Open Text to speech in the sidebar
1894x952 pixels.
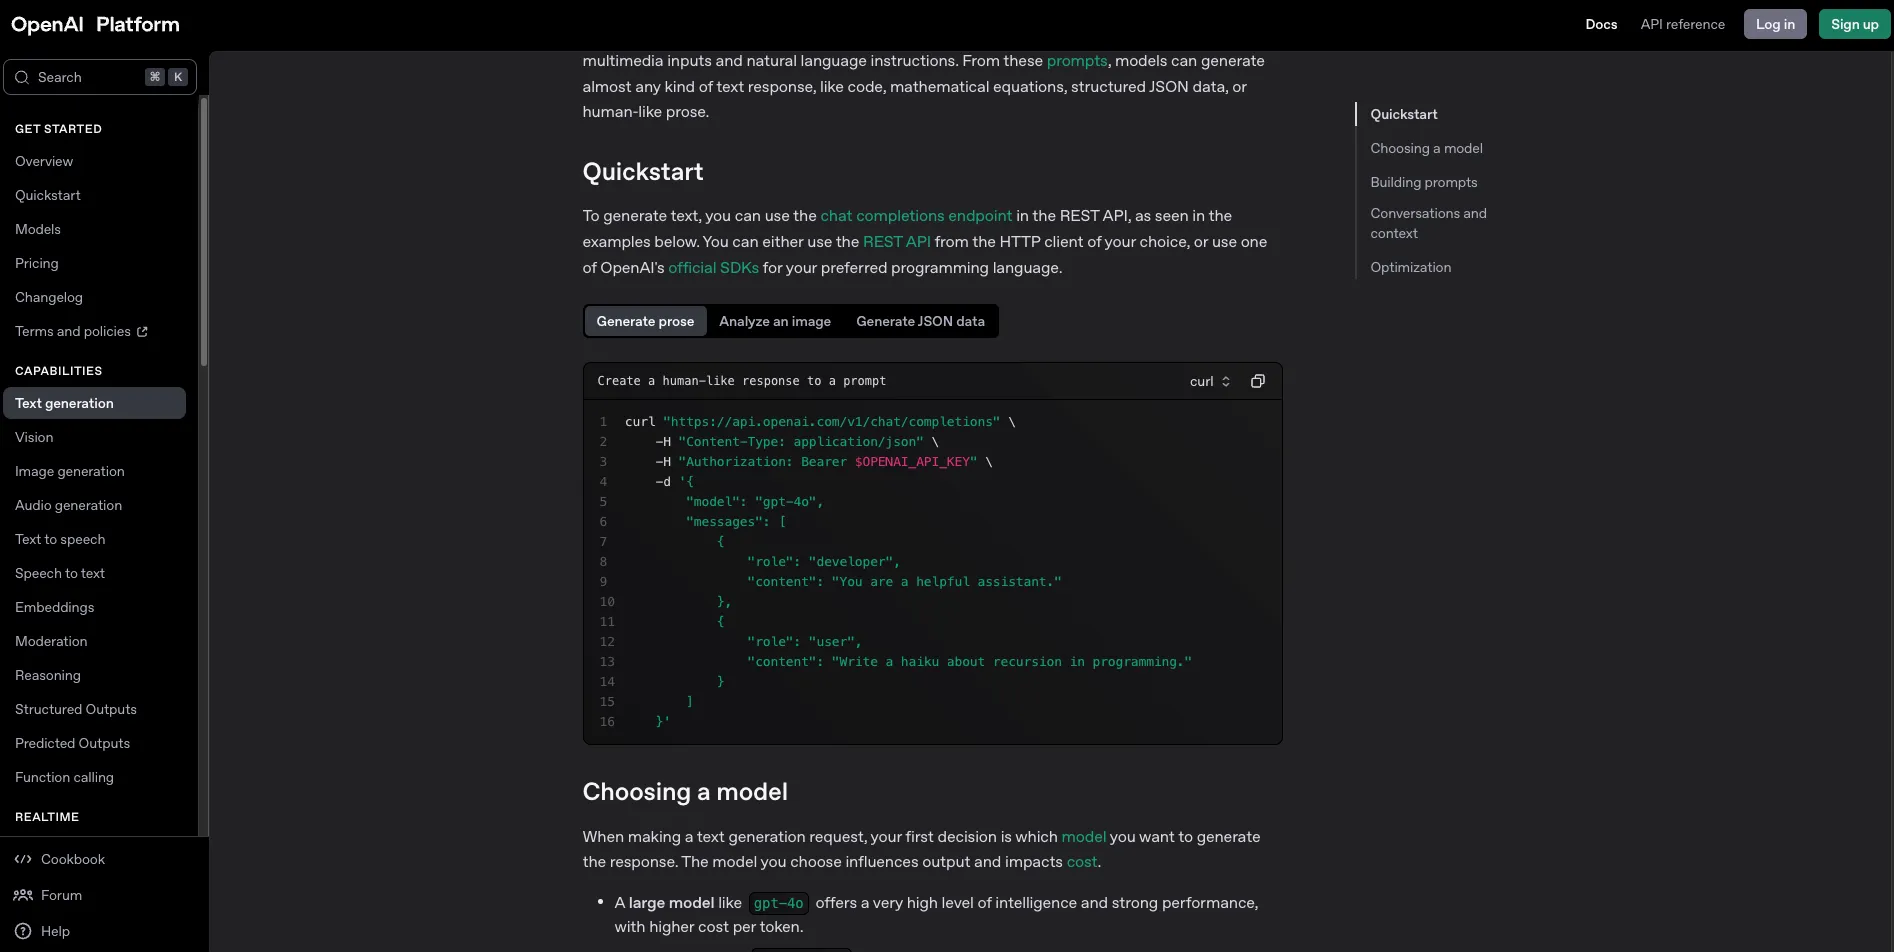[x=60, y=539]
